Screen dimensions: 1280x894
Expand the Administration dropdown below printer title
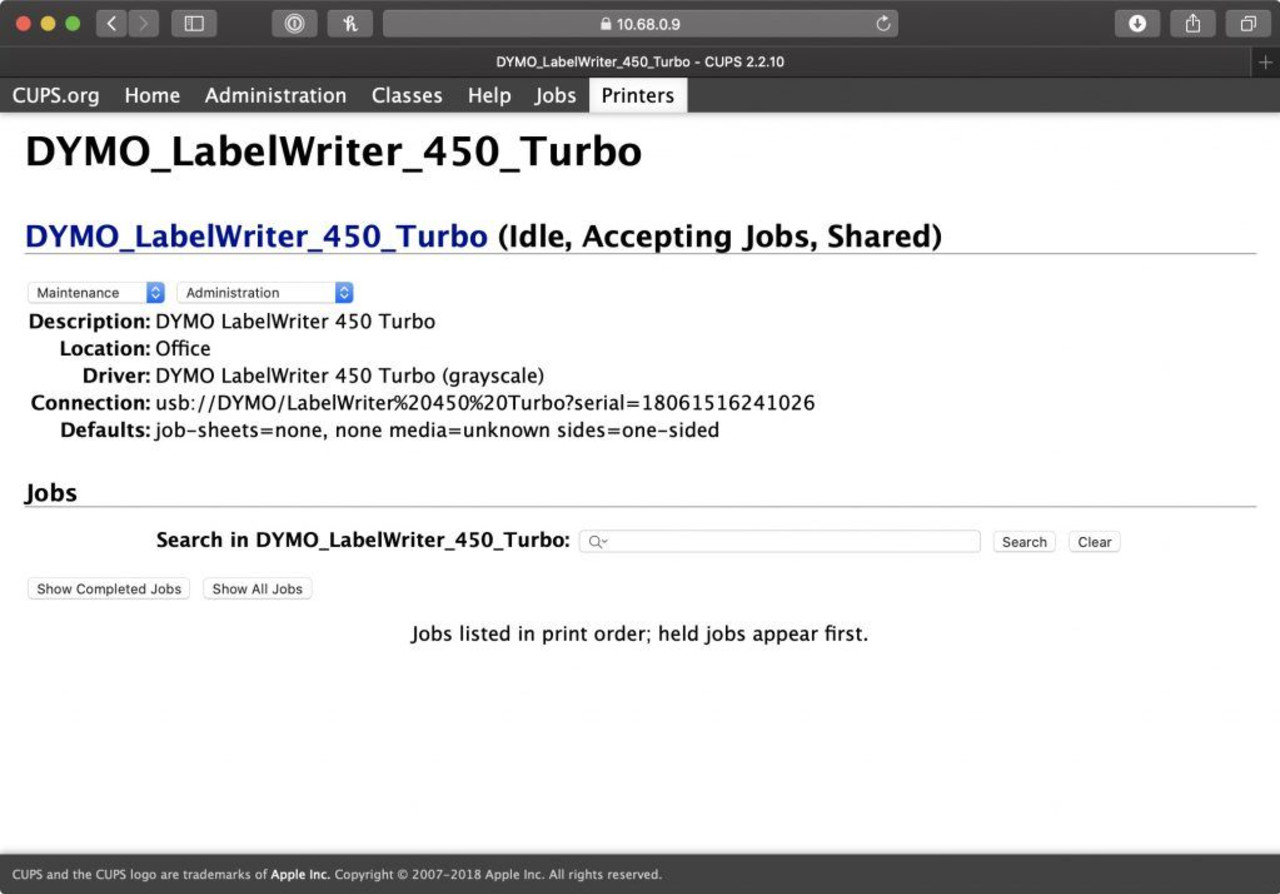265,292
